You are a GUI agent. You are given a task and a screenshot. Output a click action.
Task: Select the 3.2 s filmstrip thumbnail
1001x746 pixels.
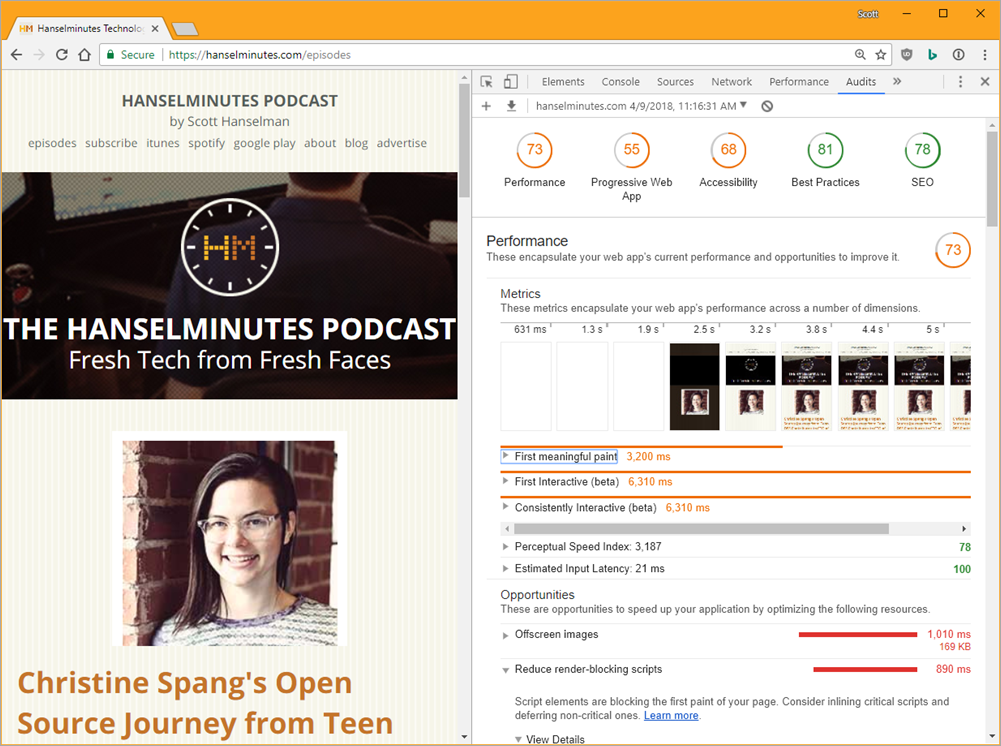coord(751,386)
